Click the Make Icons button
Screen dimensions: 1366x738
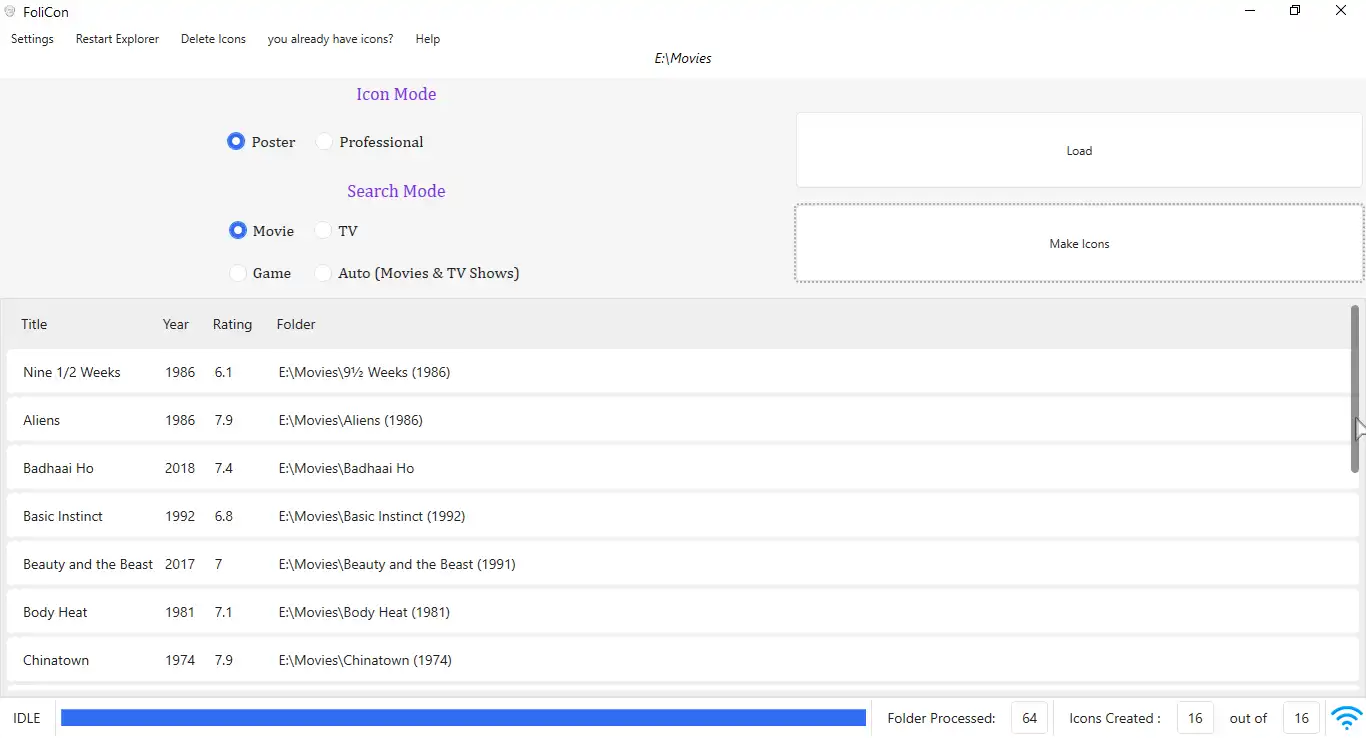pyautogui.click(x=1079, y=244)
